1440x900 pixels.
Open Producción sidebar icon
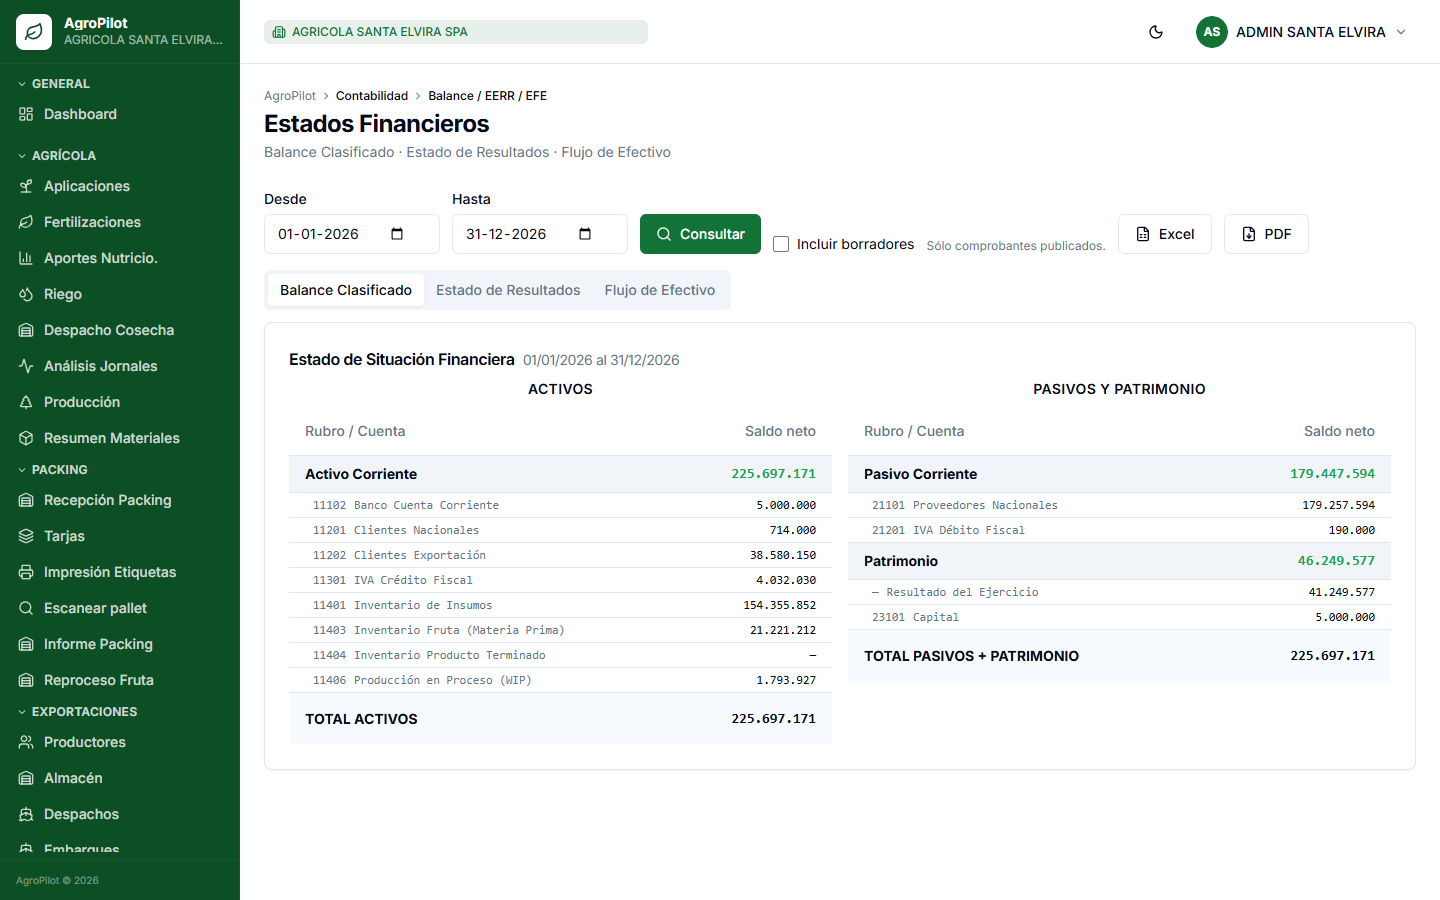(26, 402)
